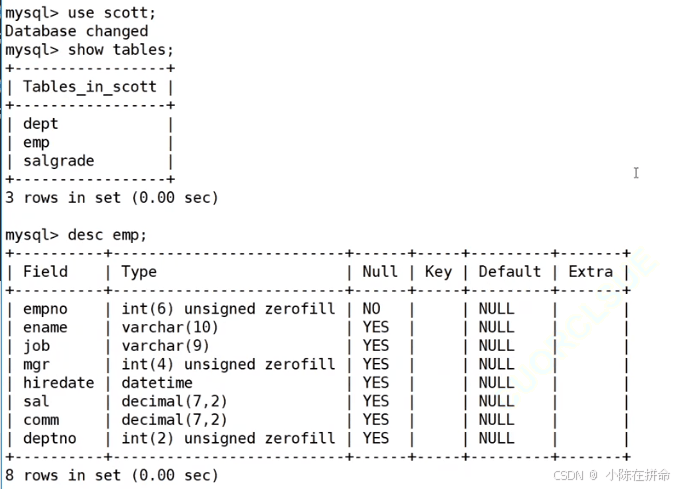
Task: Click the 'deptno' field name
Action: point(50,438)
